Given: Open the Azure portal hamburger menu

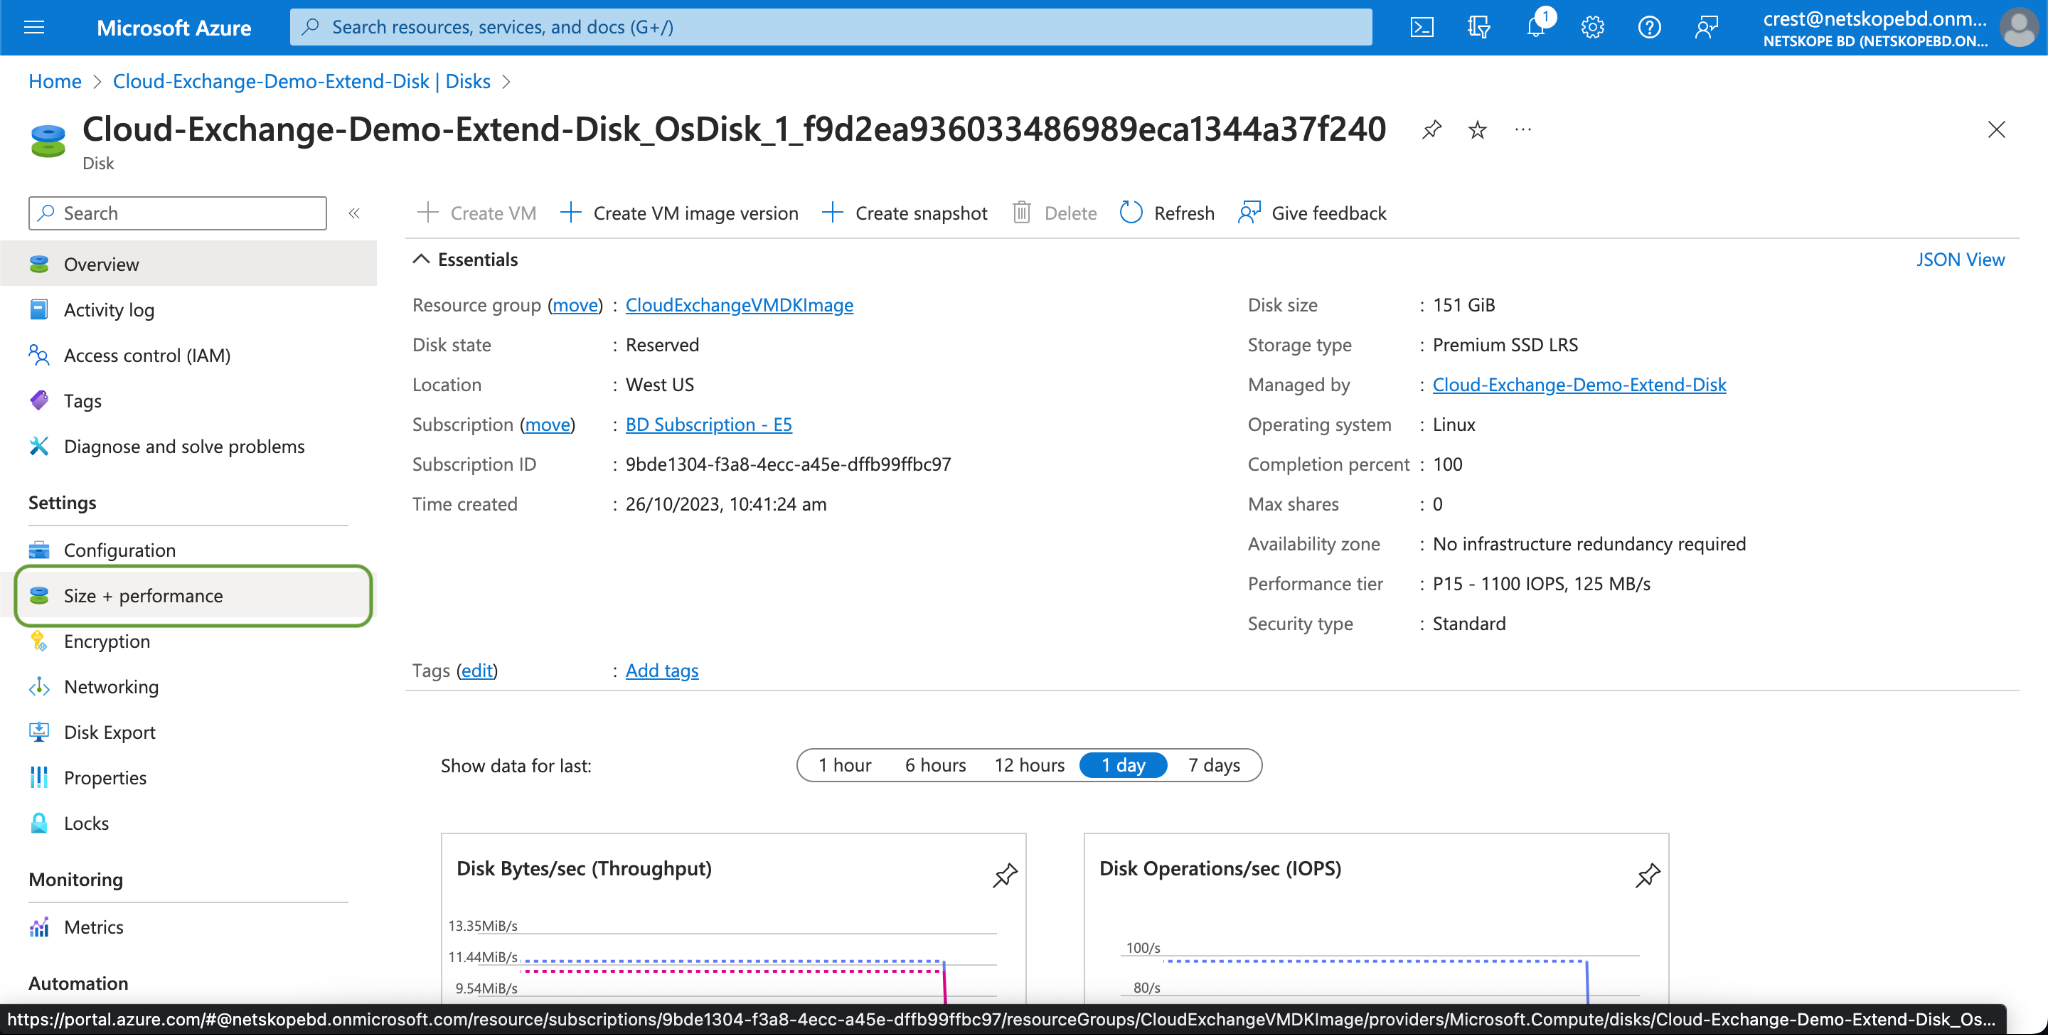Looking at the screenshot, I should pyautogui.click(x=34, y=27).
